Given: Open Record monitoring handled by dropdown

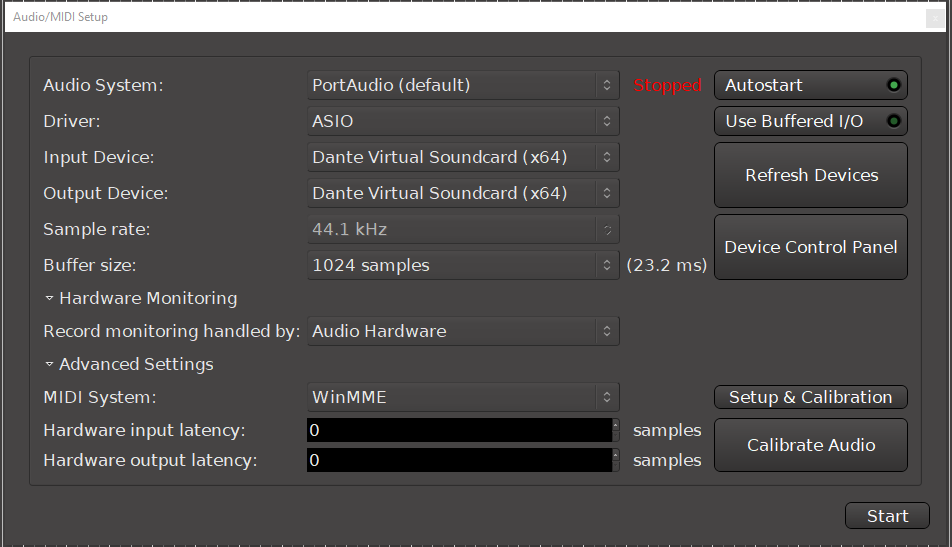Looking at the screenshot, I should (463, 332).
